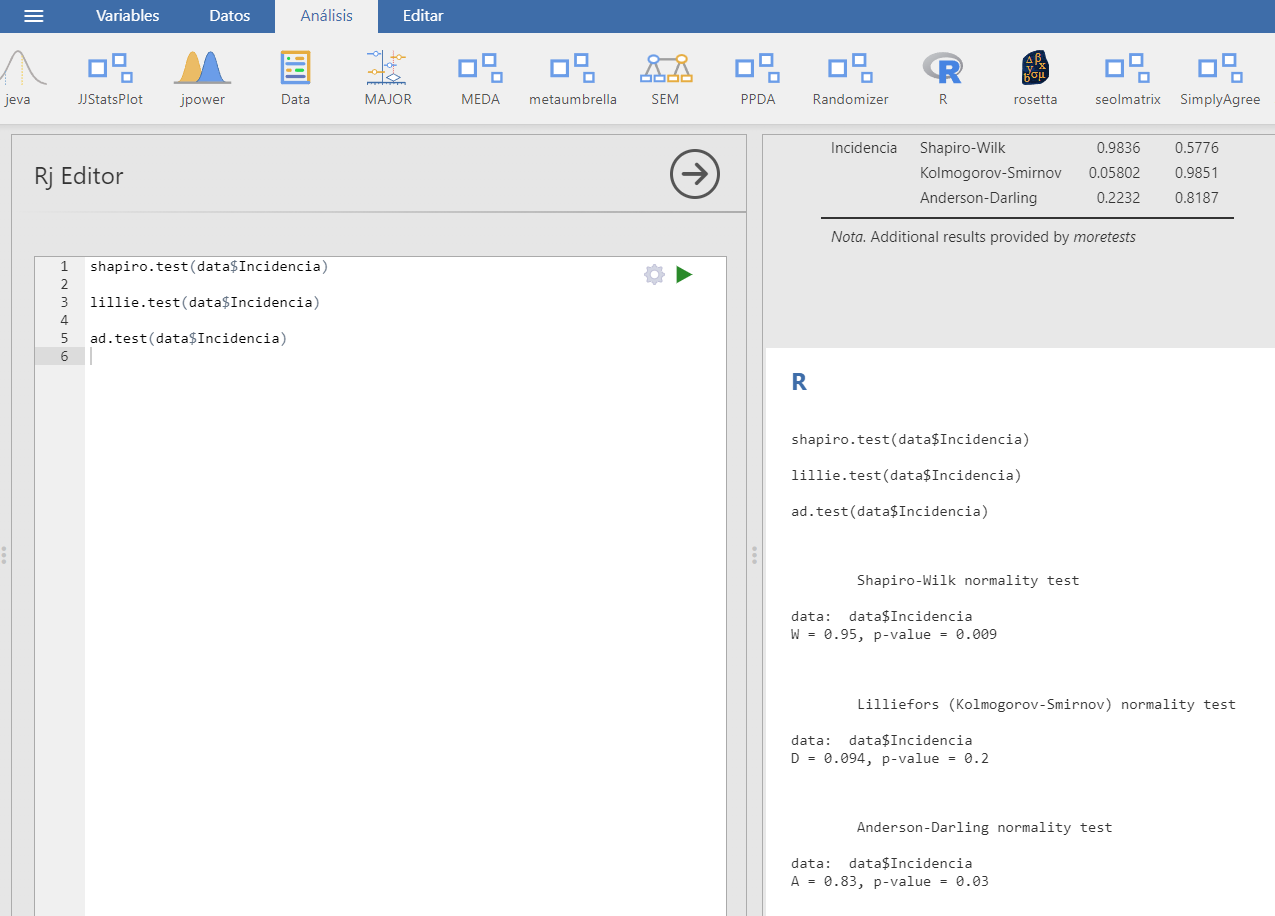Place cursor on empty line 6
Screen dimensions: 1275x916
tap(405, 357)
